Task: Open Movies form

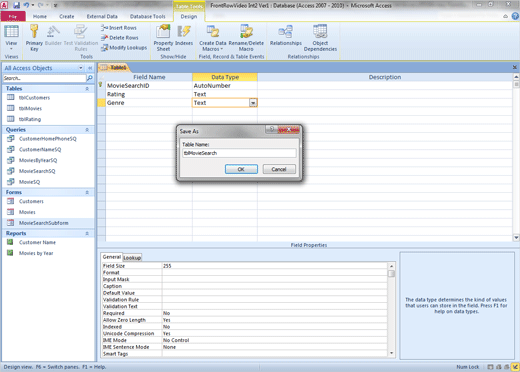Action: (27, 212)
